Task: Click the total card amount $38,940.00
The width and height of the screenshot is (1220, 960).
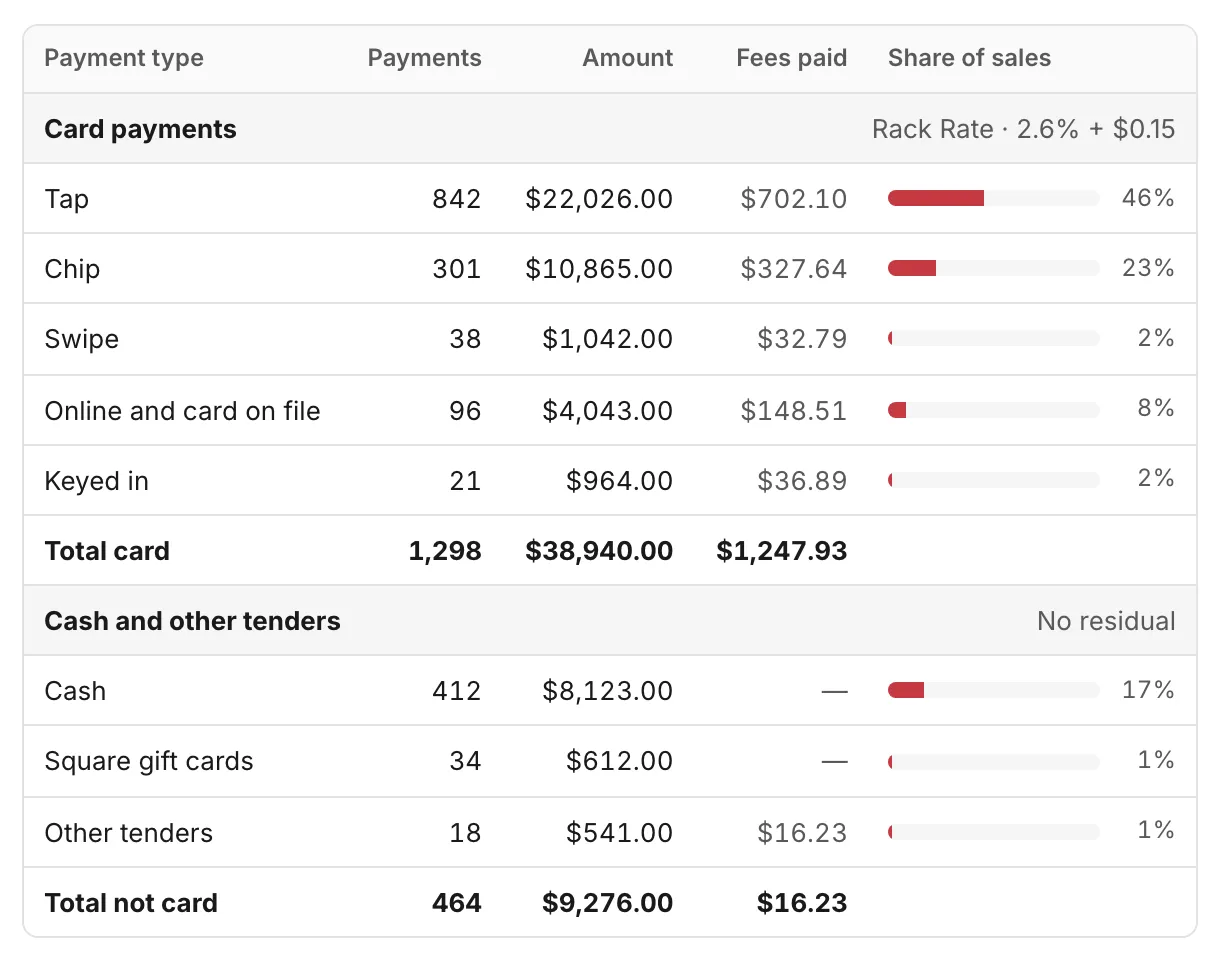Action: (599, 551)
